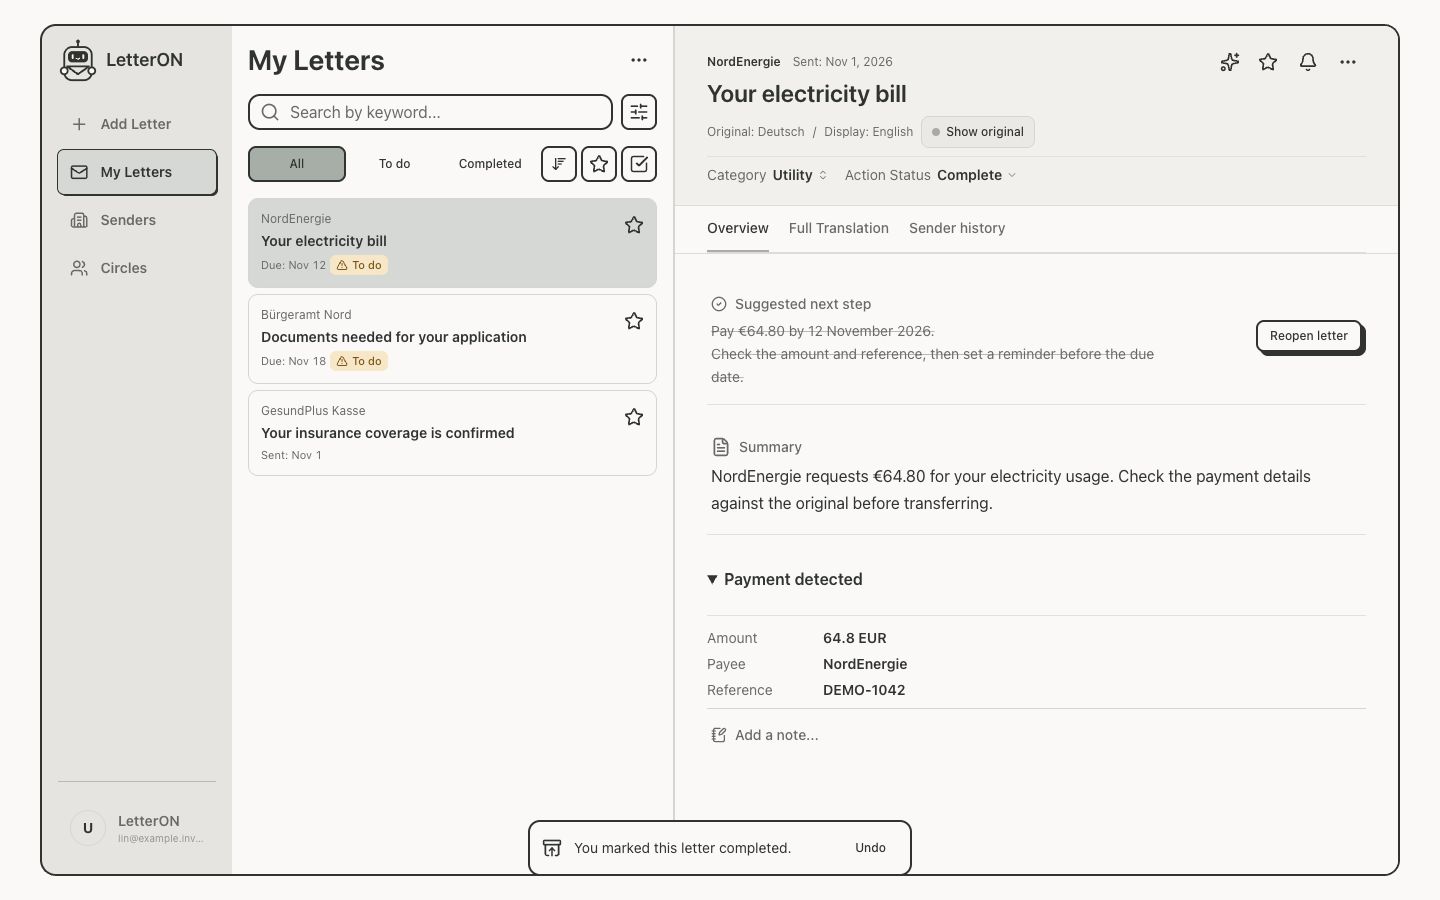Select the To do filter tab
The width and height of the screenshot is (1440, 900).
tap(394, 164)
